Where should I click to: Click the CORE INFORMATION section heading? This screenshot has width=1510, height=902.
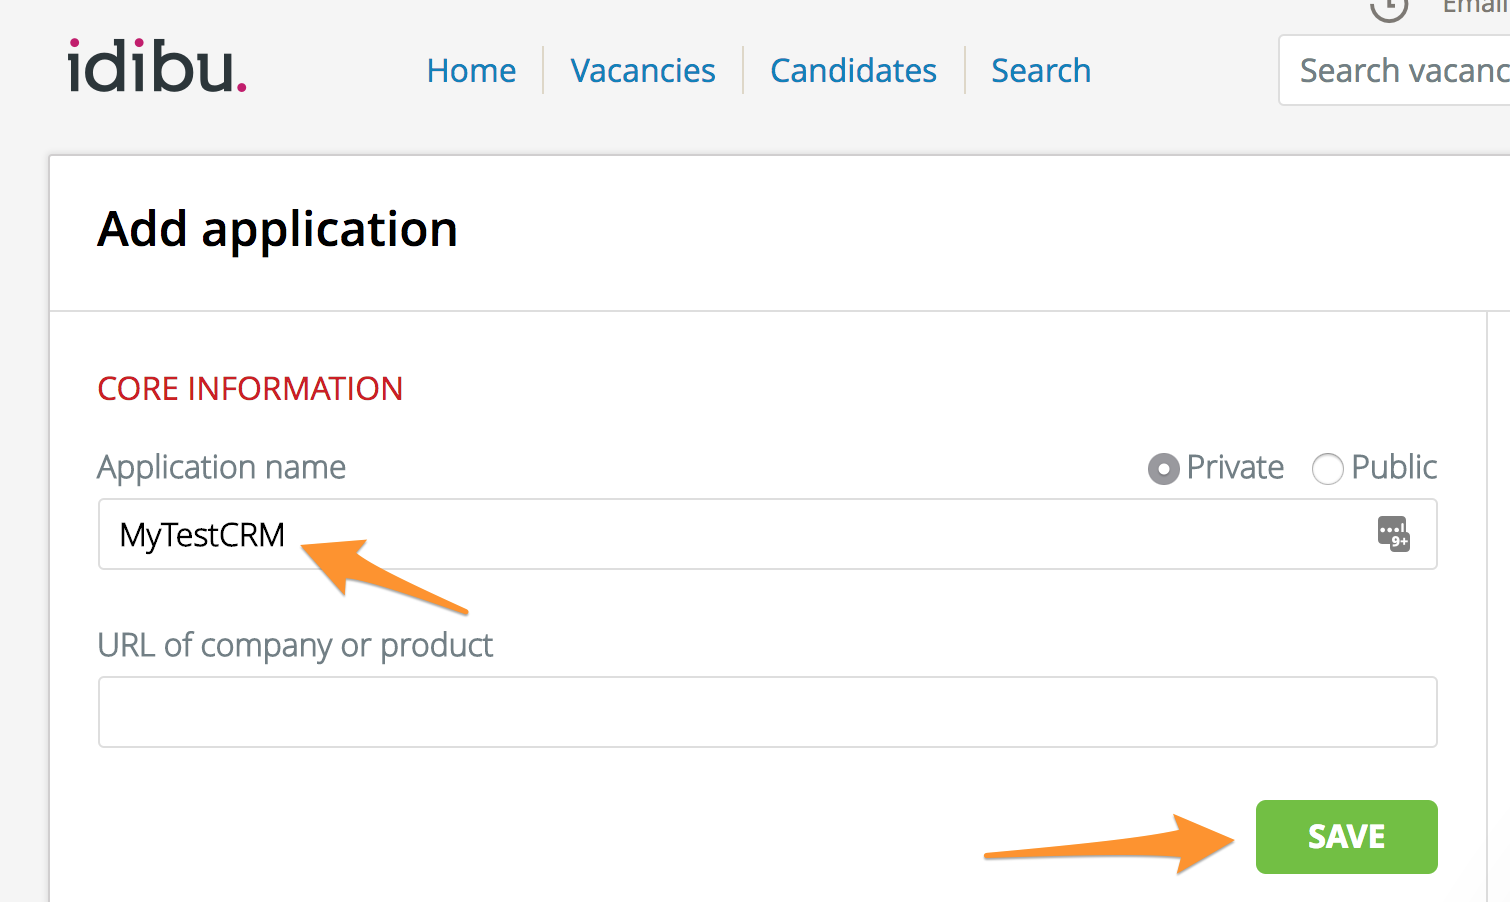[x=250, y=389]
